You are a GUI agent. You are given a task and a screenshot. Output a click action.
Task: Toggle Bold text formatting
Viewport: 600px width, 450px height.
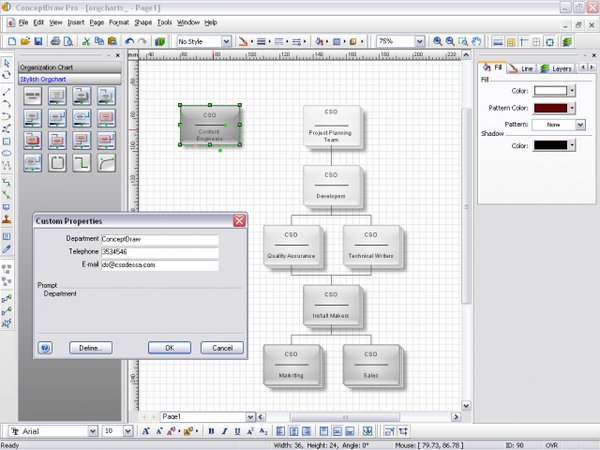pyautogui.click(x=211, y=431)
